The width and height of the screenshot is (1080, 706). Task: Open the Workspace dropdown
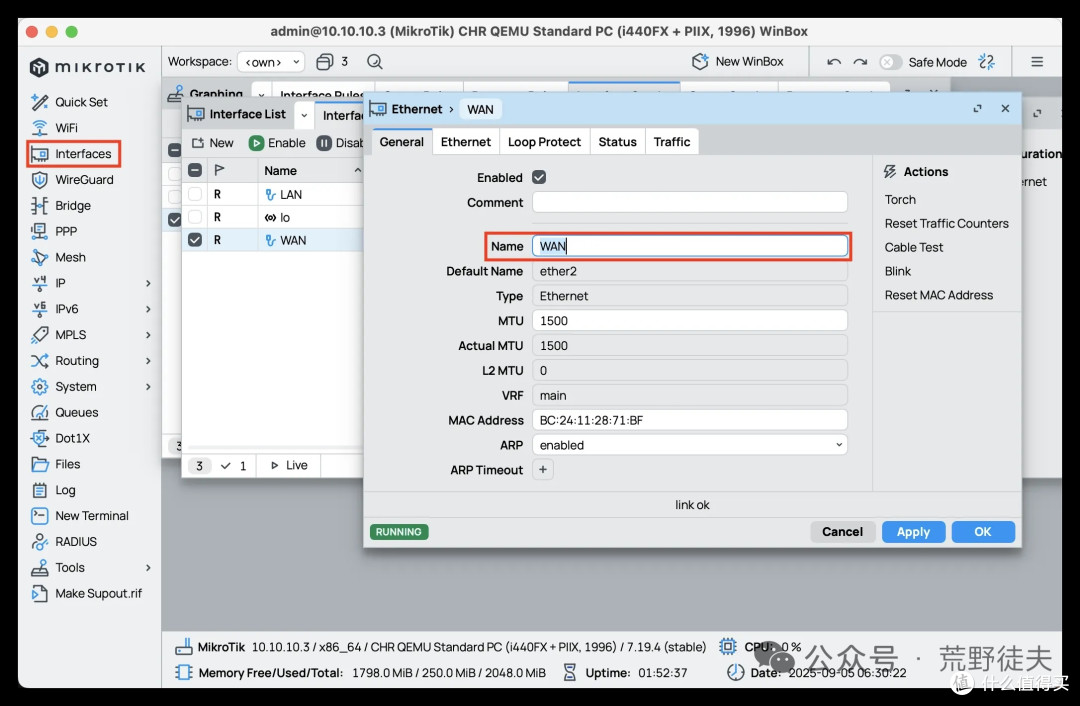click(x=271, y=62)
